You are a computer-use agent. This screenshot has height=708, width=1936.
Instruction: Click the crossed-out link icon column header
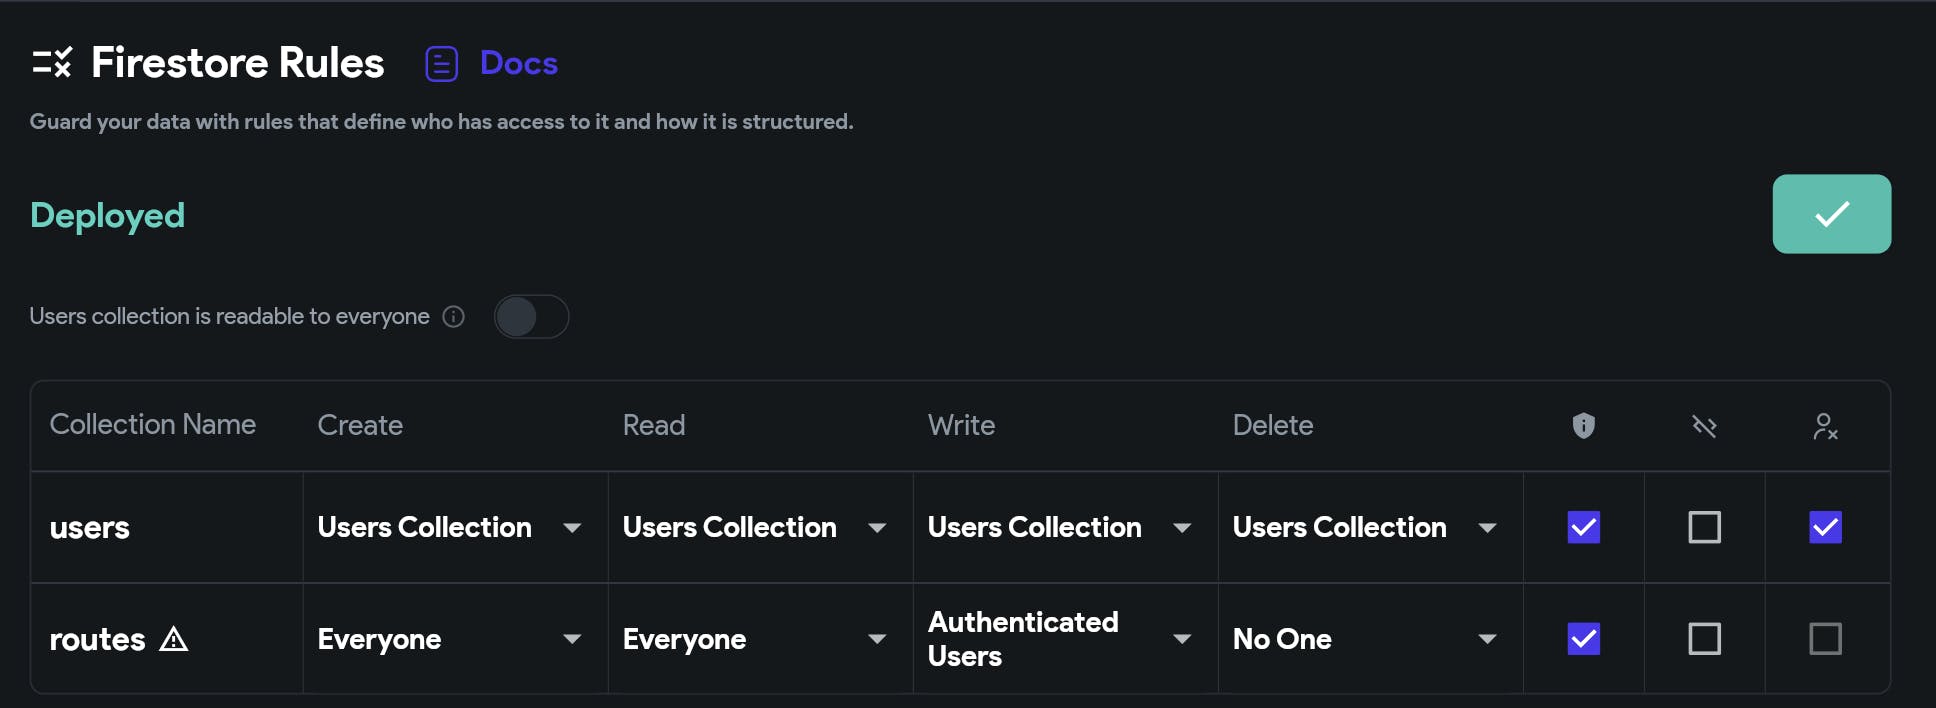pyautogui.click(x=1704, y=427)
